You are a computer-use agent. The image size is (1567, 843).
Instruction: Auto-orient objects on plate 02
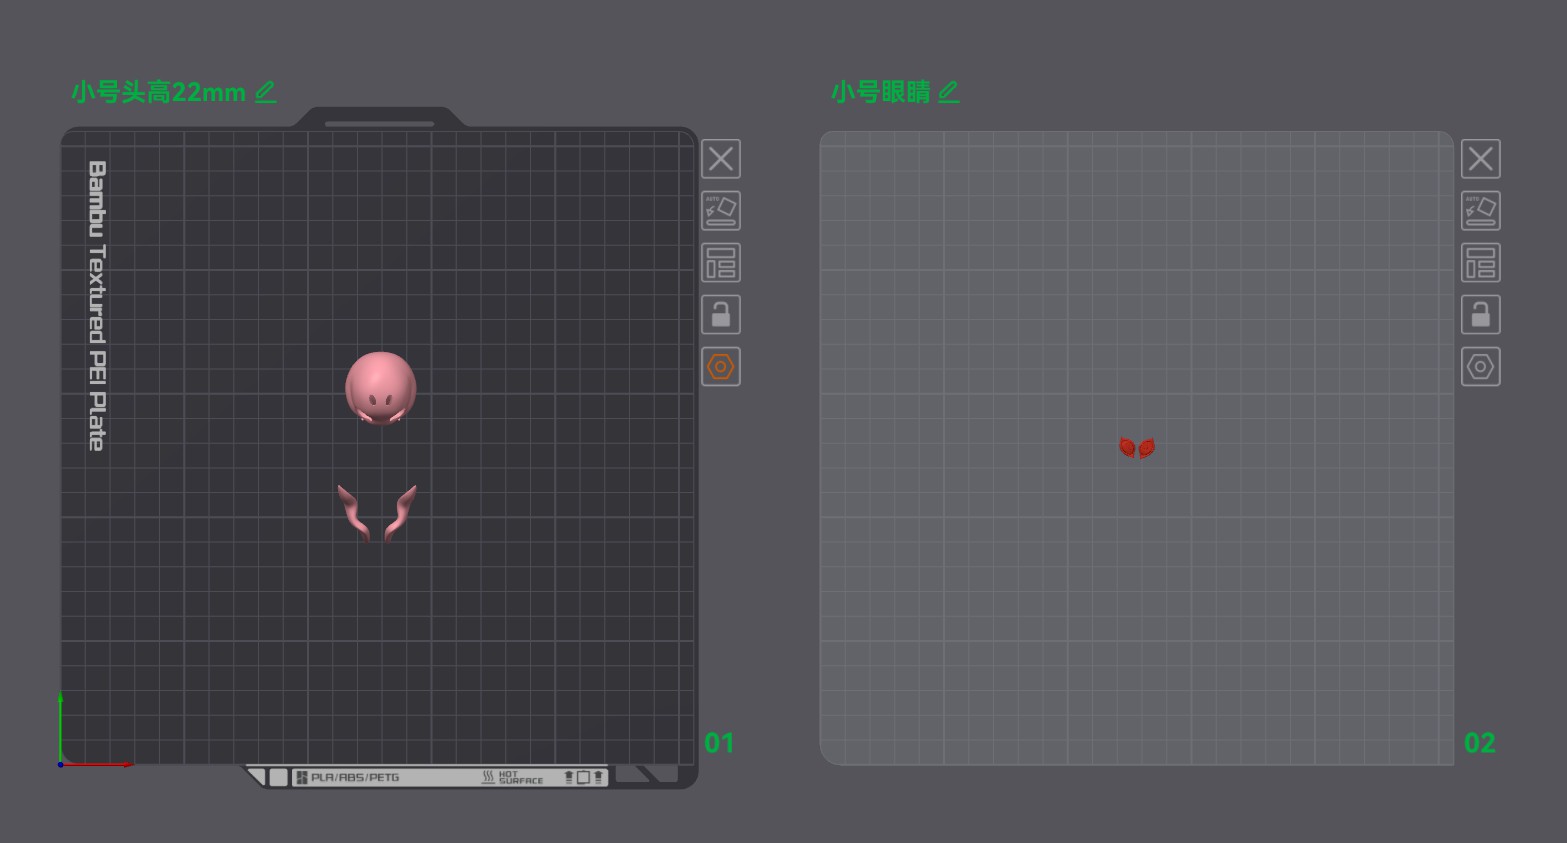[x=1480, y=211]
